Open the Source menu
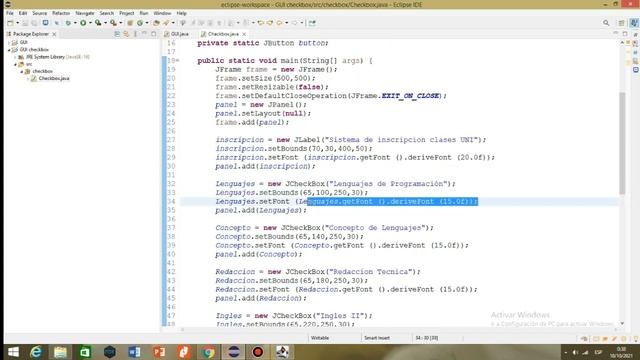Screen dimensions: 640x360 point(40,13)
